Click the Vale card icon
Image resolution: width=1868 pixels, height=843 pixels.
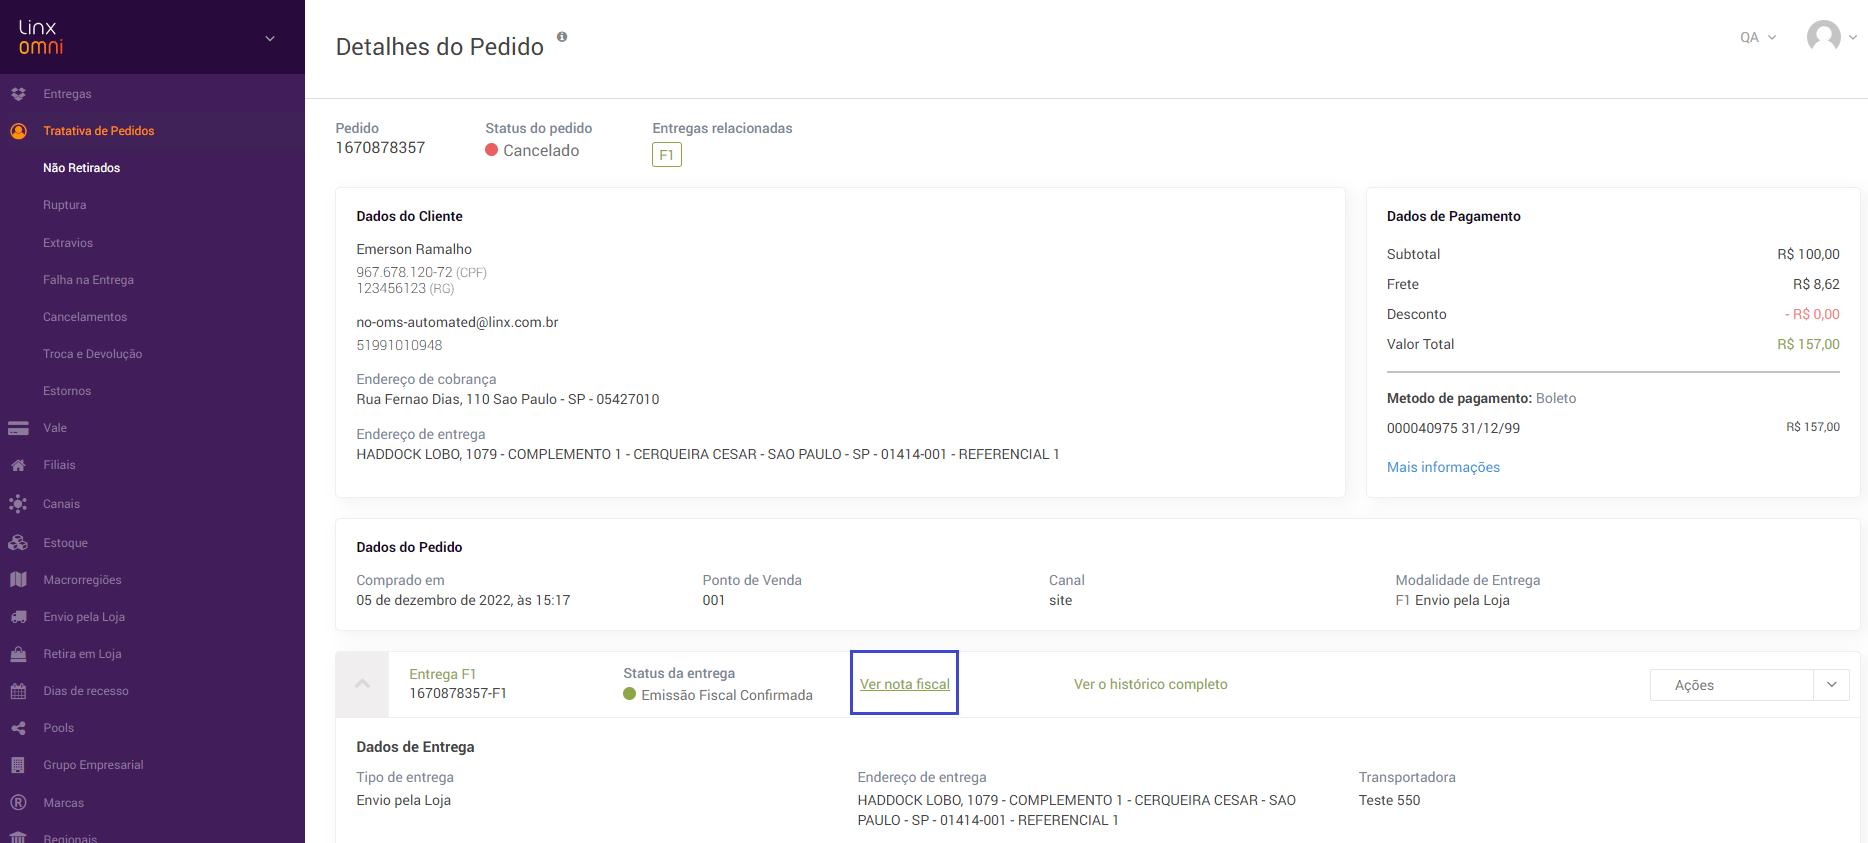point(18,428)
